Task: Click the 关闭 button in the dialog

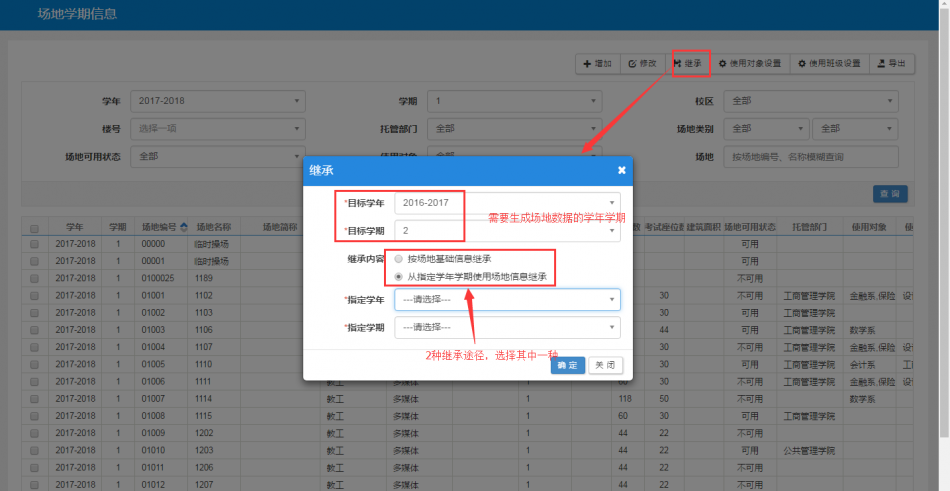Action: tap(605, 365)
